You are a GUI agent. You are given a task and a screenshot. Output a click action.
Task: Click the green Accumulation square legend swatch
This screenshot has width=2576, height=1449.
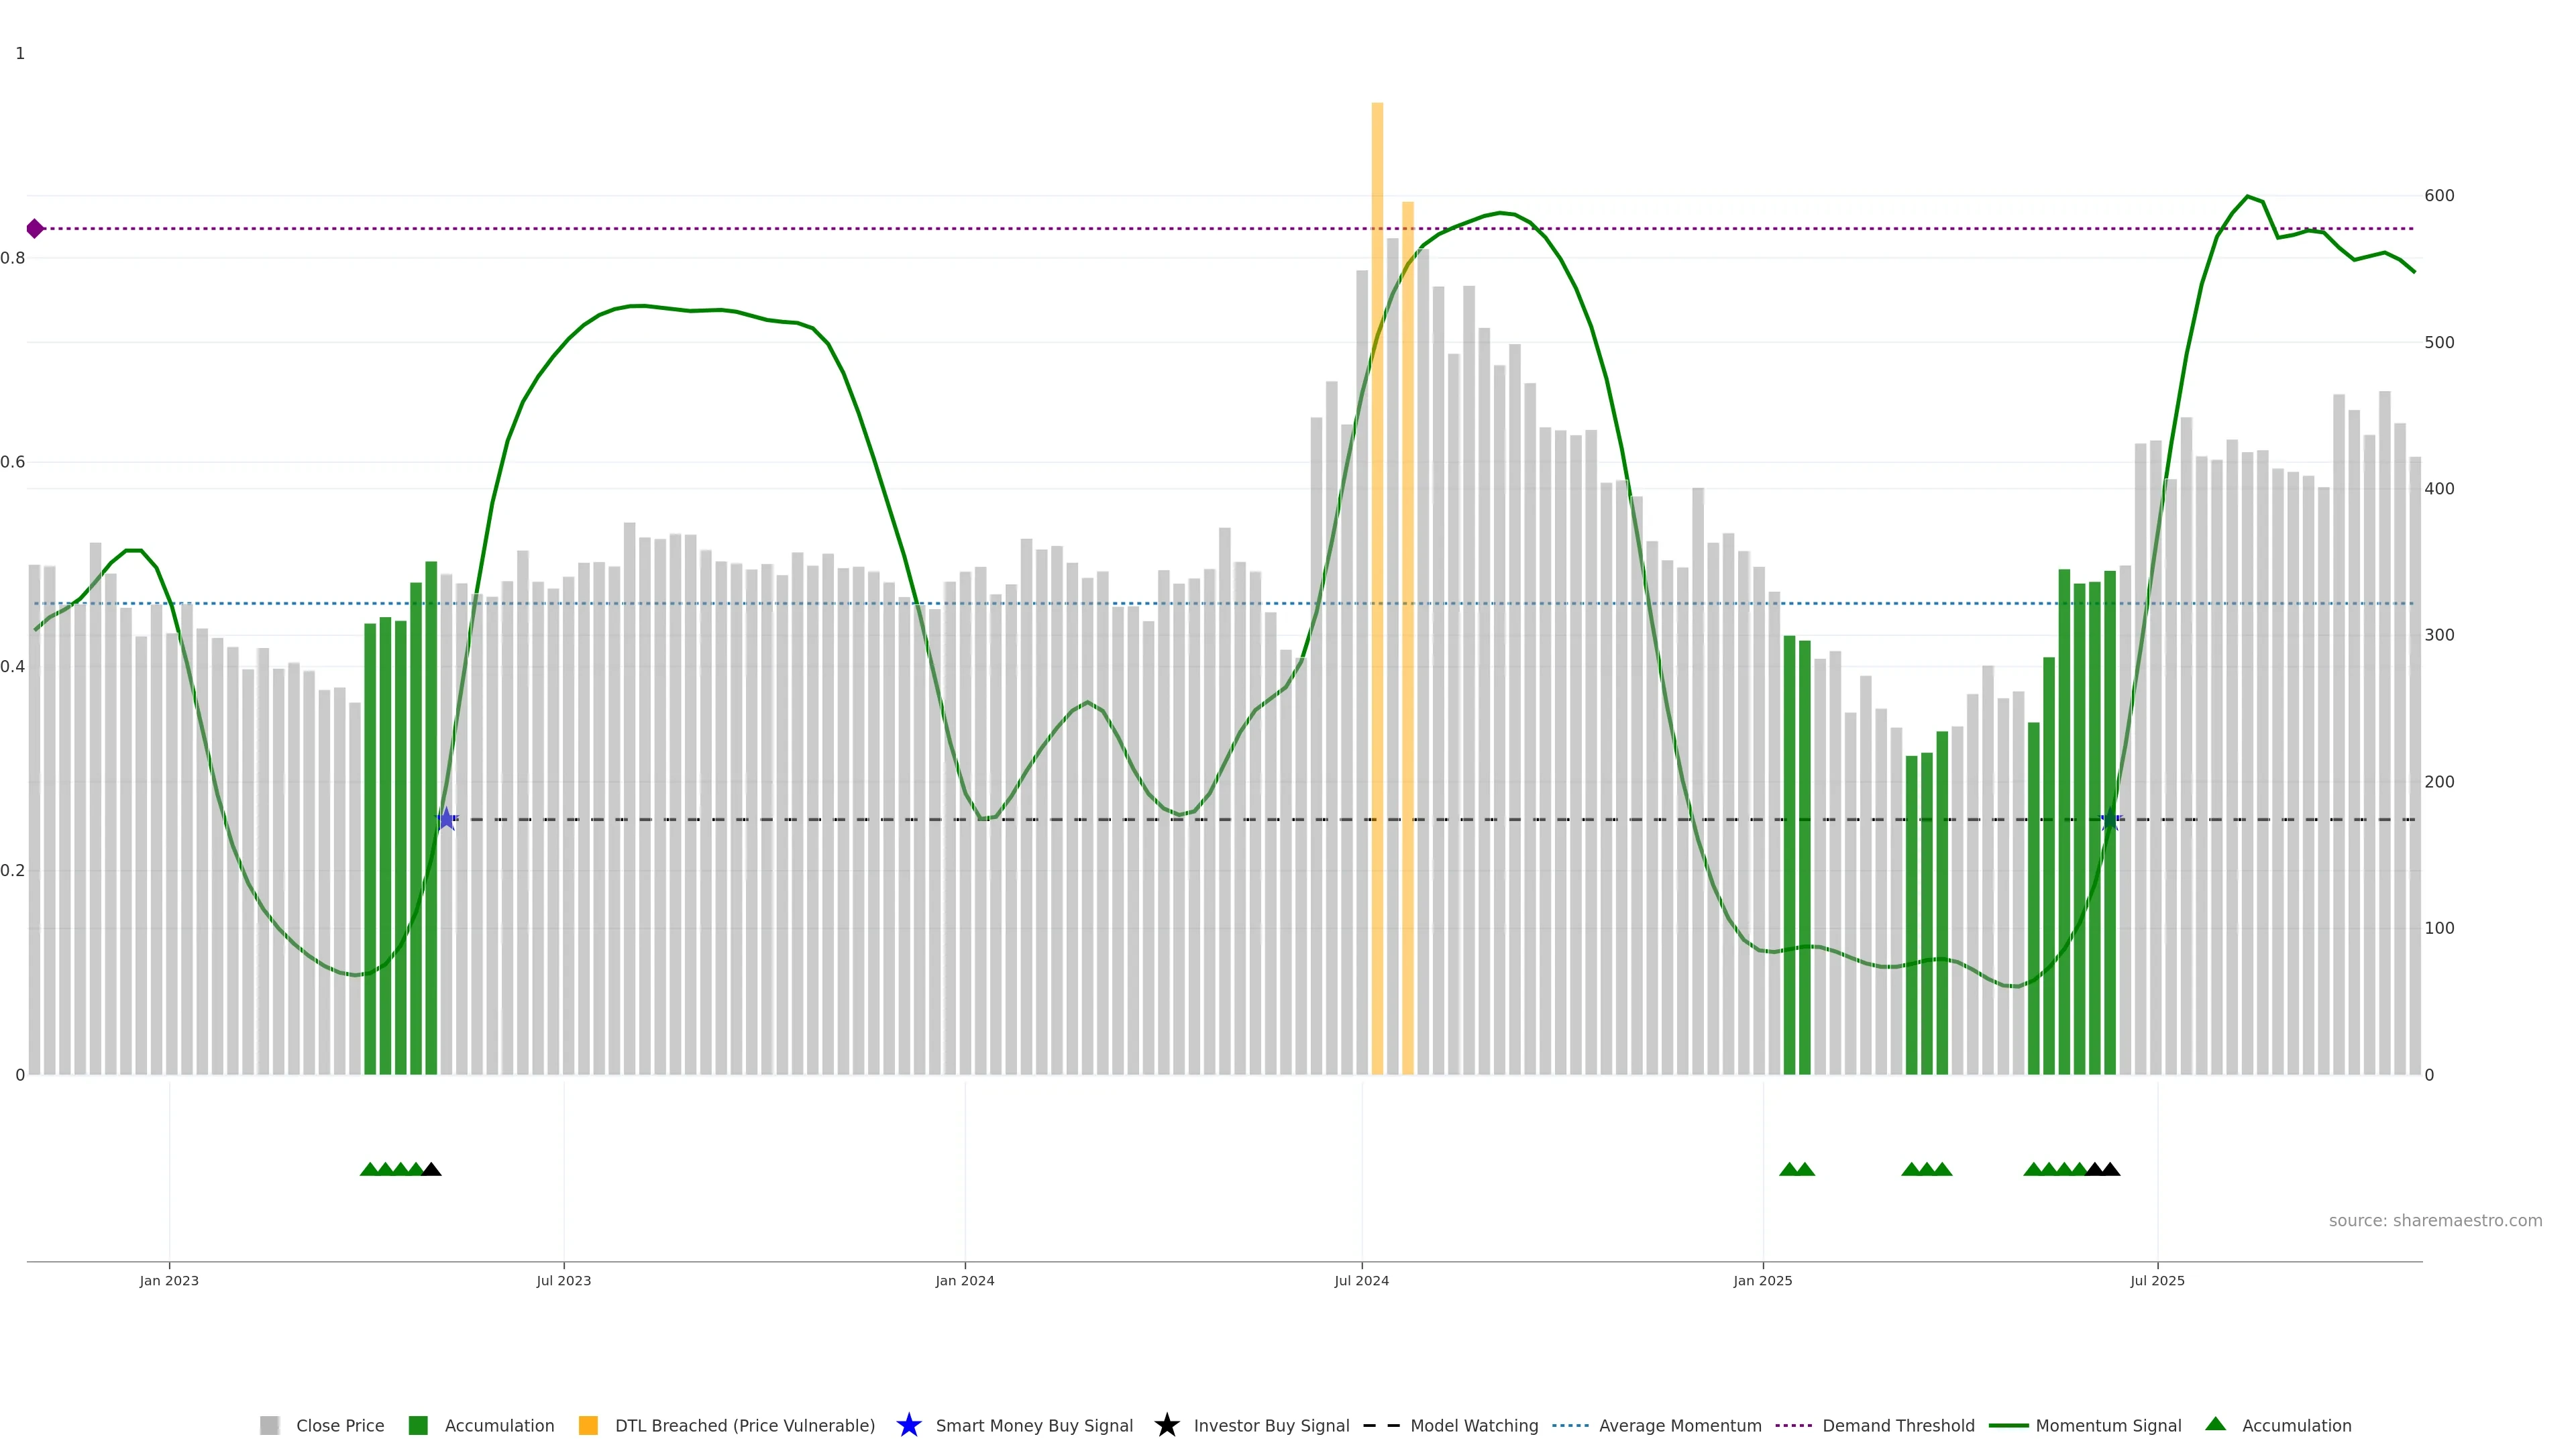click(418, 1425)
